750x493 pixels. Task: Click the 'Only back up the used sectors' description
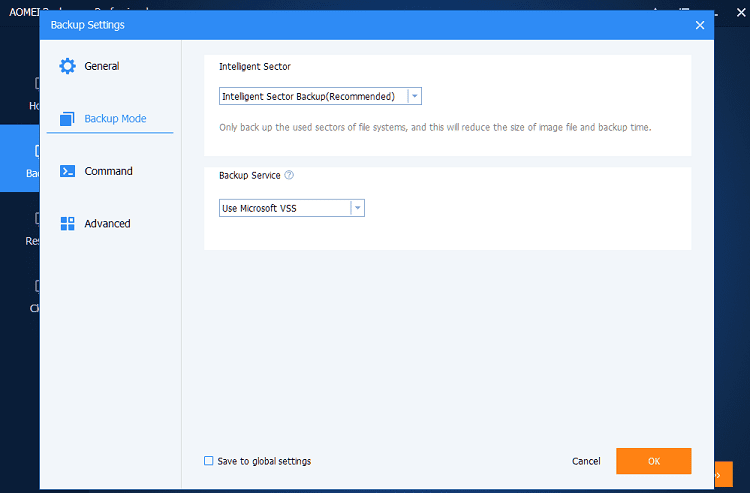pyautogui.click(x=435, y=127)
